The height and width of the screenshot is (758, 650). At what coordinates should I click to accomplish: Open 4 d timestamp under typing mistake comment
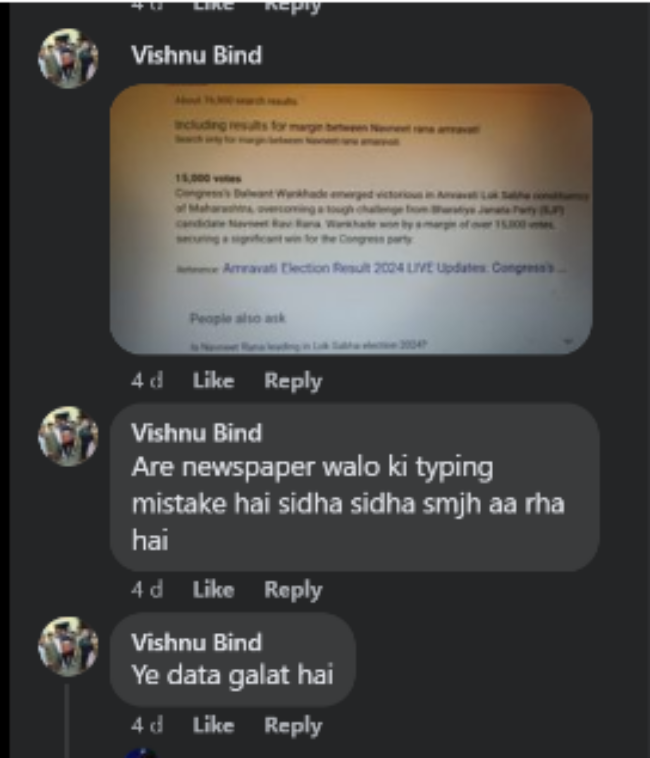tap(147, 590)
